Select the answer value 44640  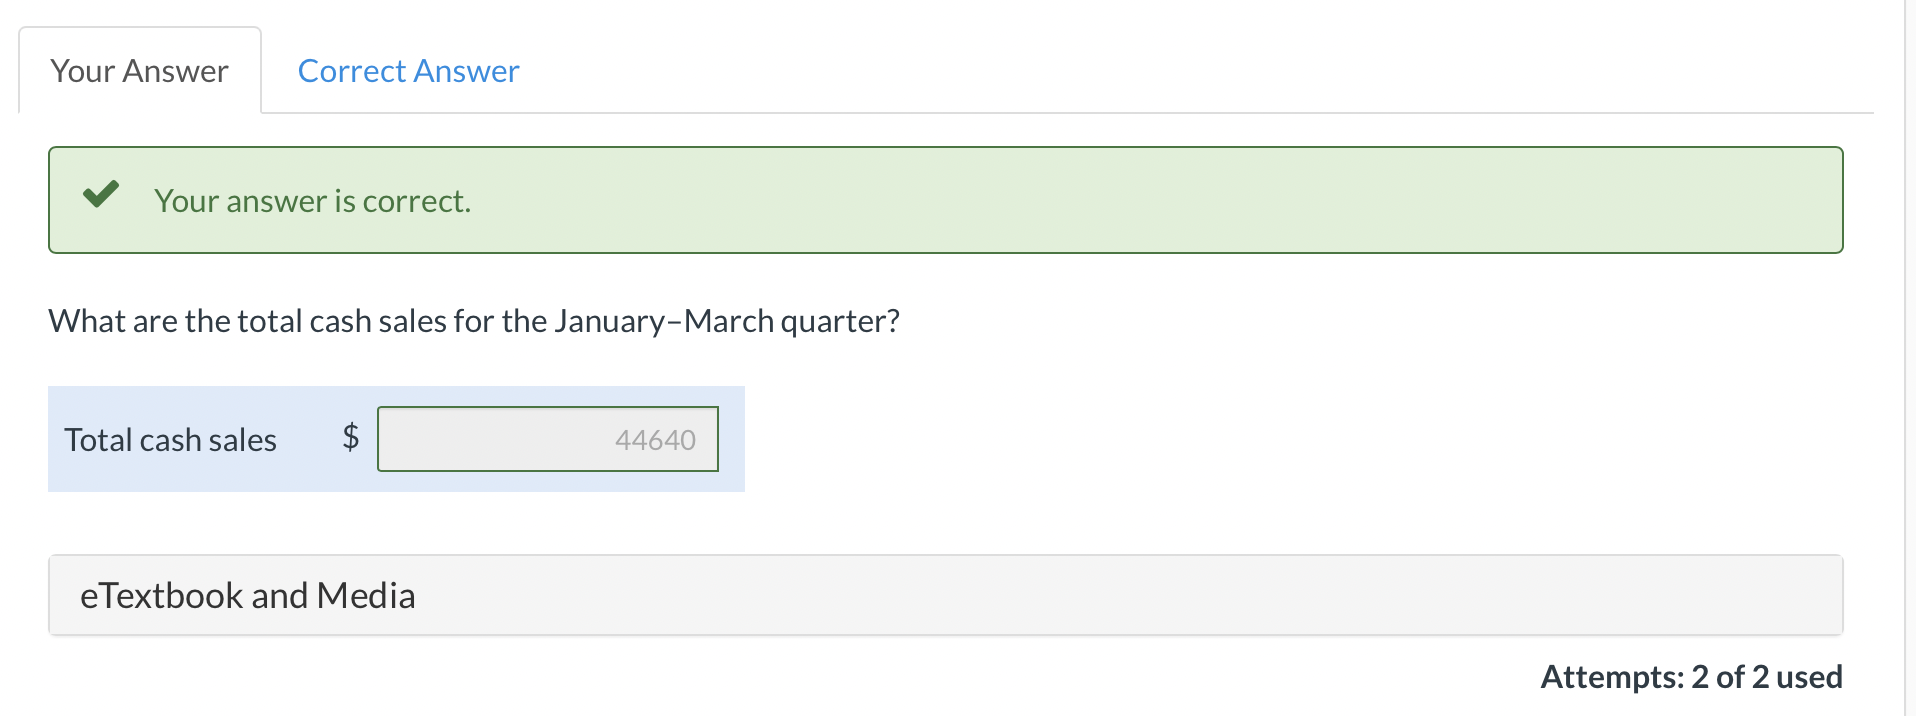[653, 438]
